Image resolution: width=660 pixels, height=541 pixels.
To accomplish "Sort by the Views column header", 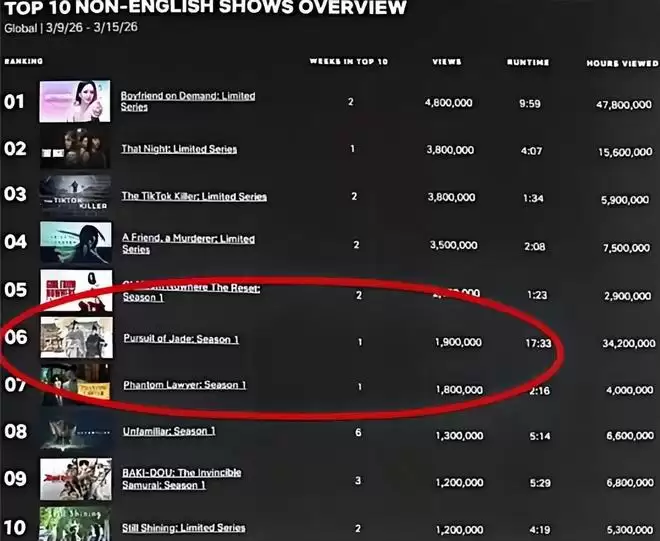I will (x=446, y=62).
